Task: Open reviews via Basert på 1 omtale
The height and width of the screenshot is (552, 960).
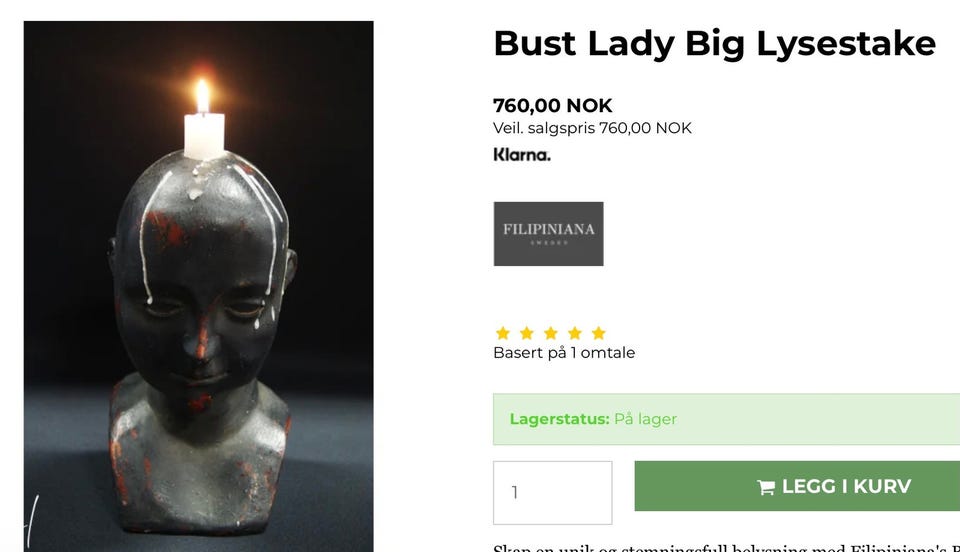Action: coord(564,352)
